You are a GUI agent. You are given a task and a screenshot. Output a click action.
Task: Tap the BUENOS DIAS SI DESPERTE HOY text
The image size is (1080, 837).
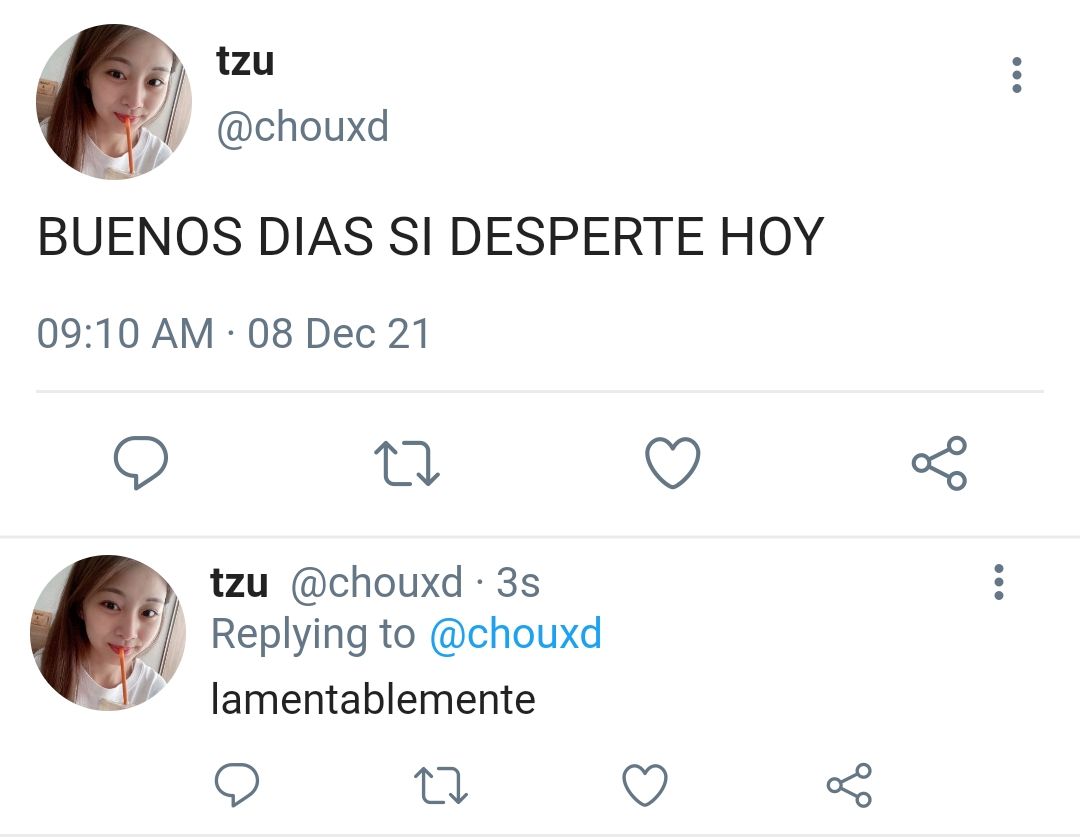tap(430, 236)
